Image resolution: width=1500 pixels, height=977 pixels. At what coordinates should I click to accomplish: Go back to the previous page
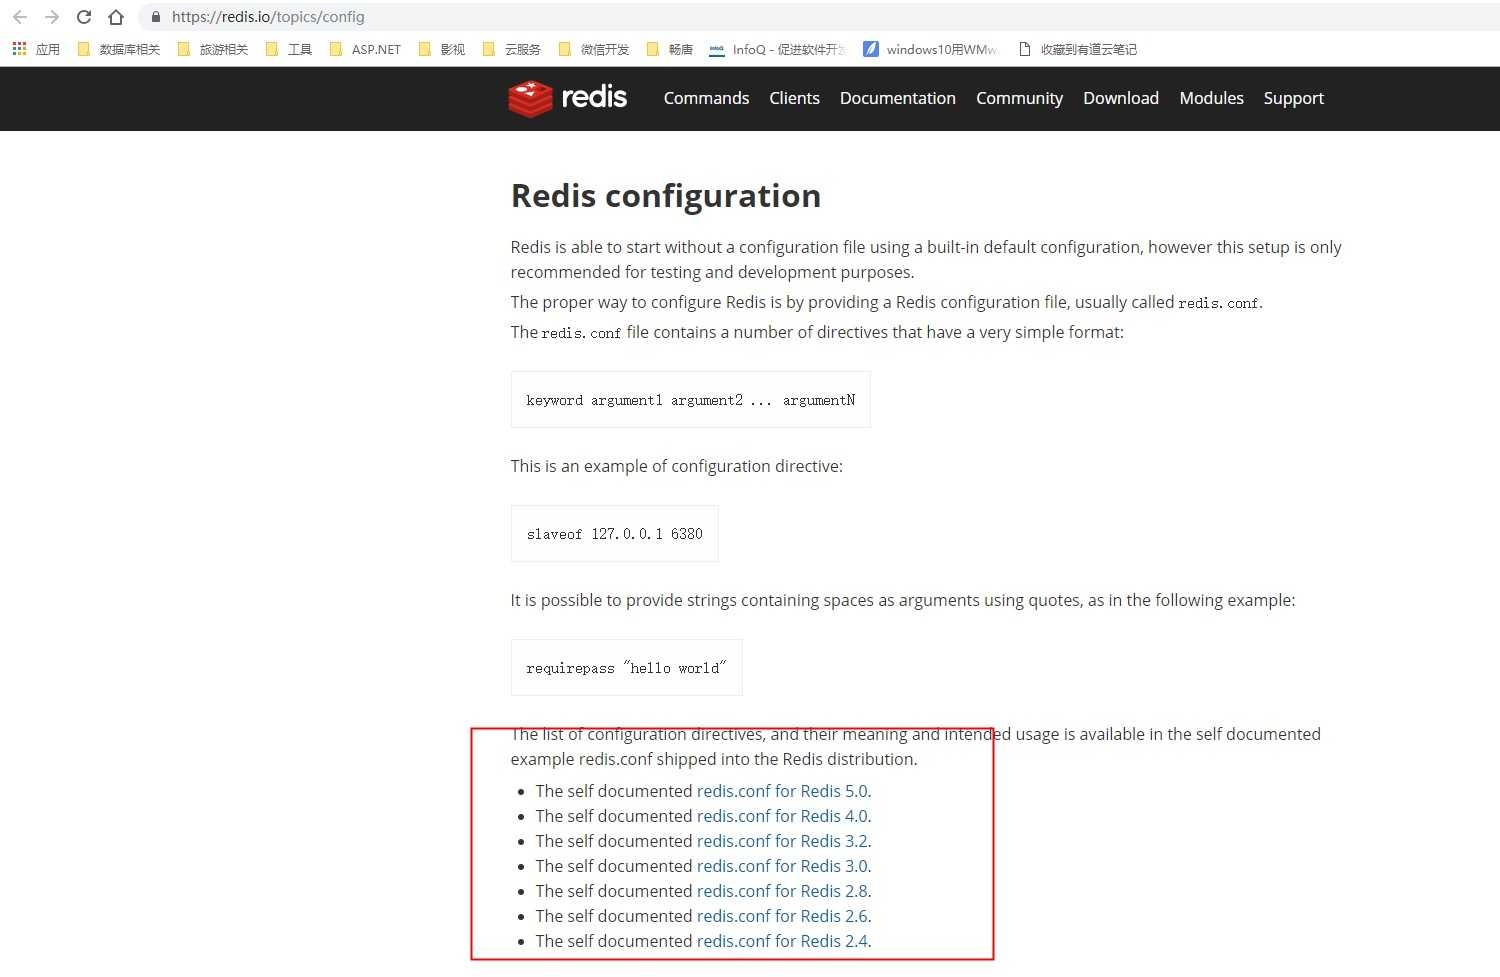pyautogui.click(x=20, y=17)
